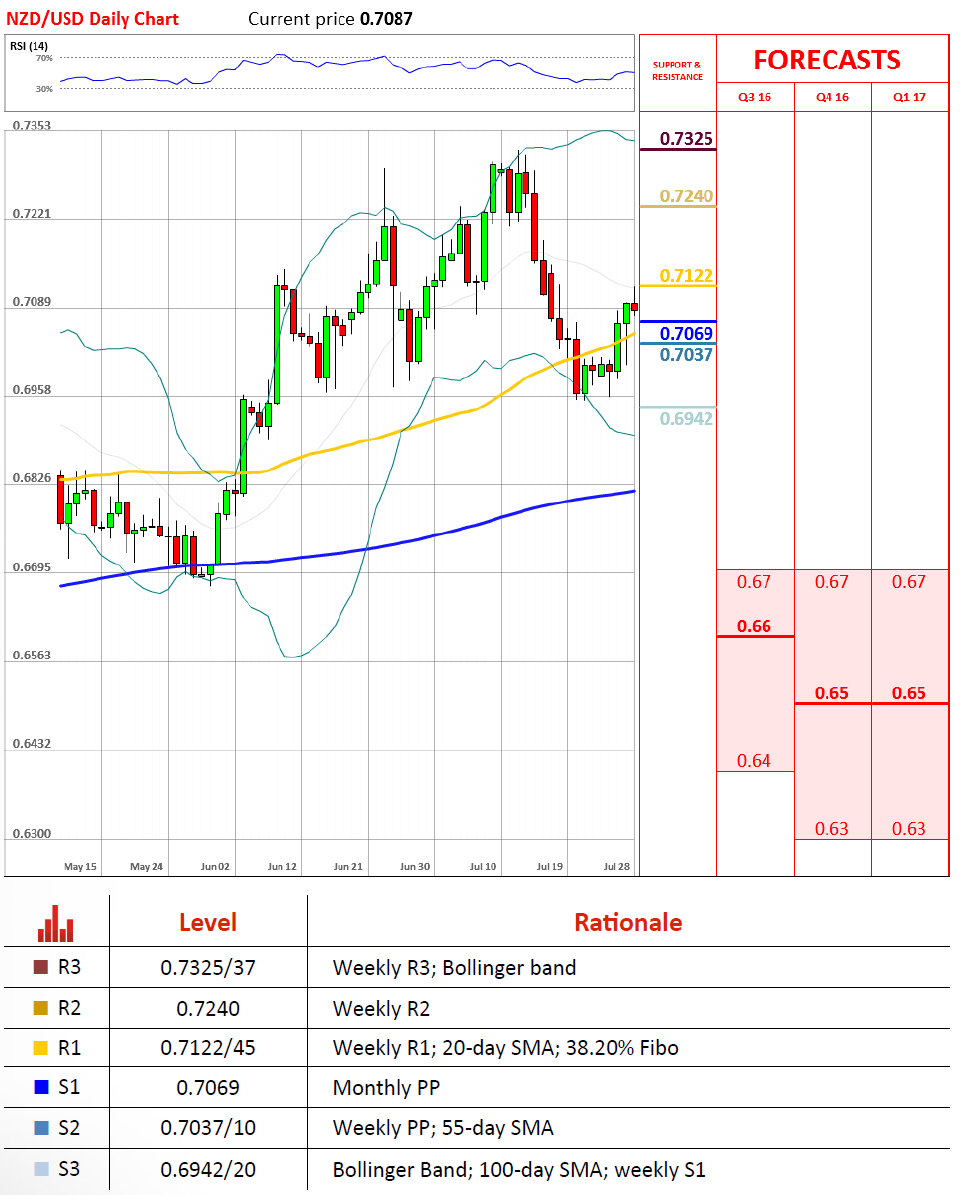Click the S3 row label

point(69,1168)
